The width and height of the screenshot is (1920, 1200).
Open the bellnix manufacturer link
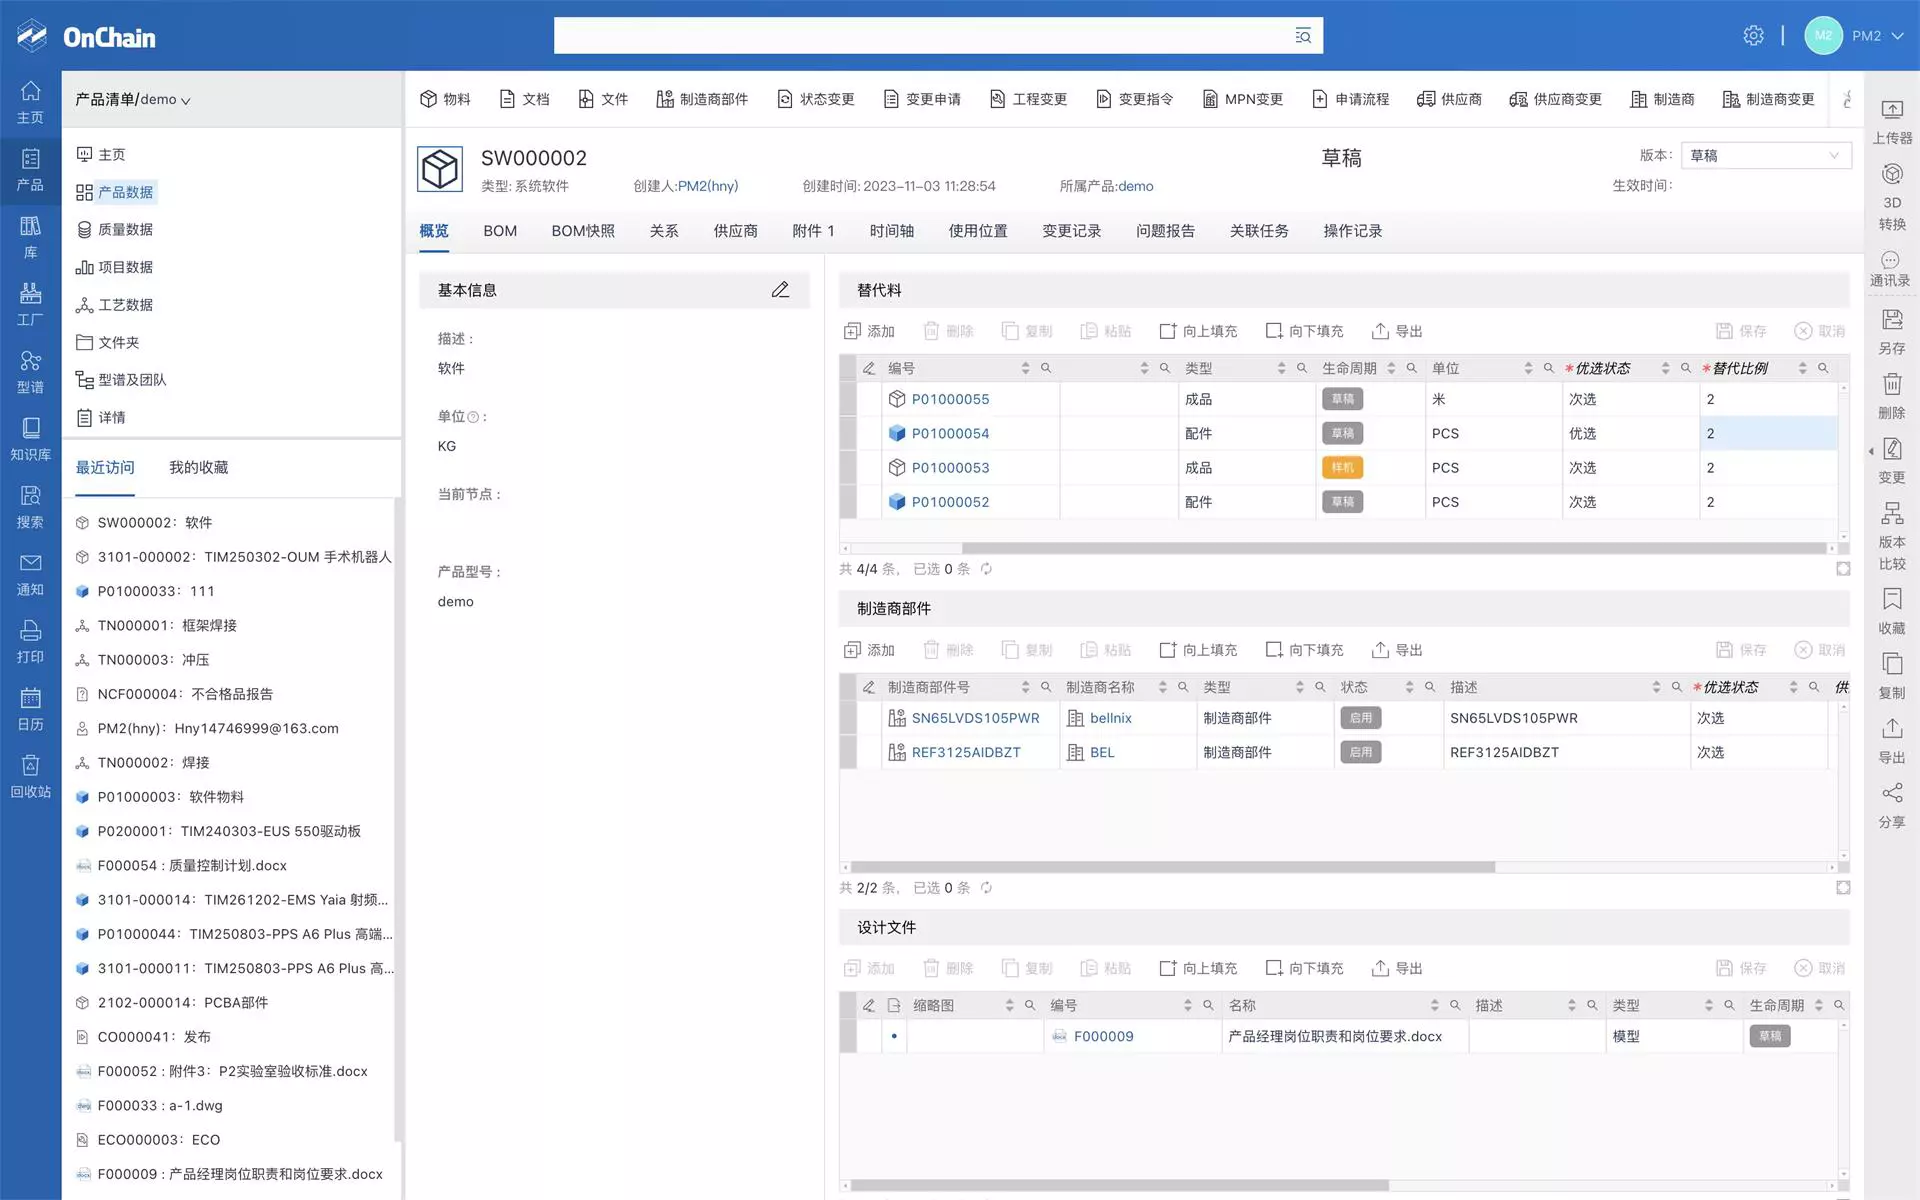pyautogui.click(x=1110, y=718)
